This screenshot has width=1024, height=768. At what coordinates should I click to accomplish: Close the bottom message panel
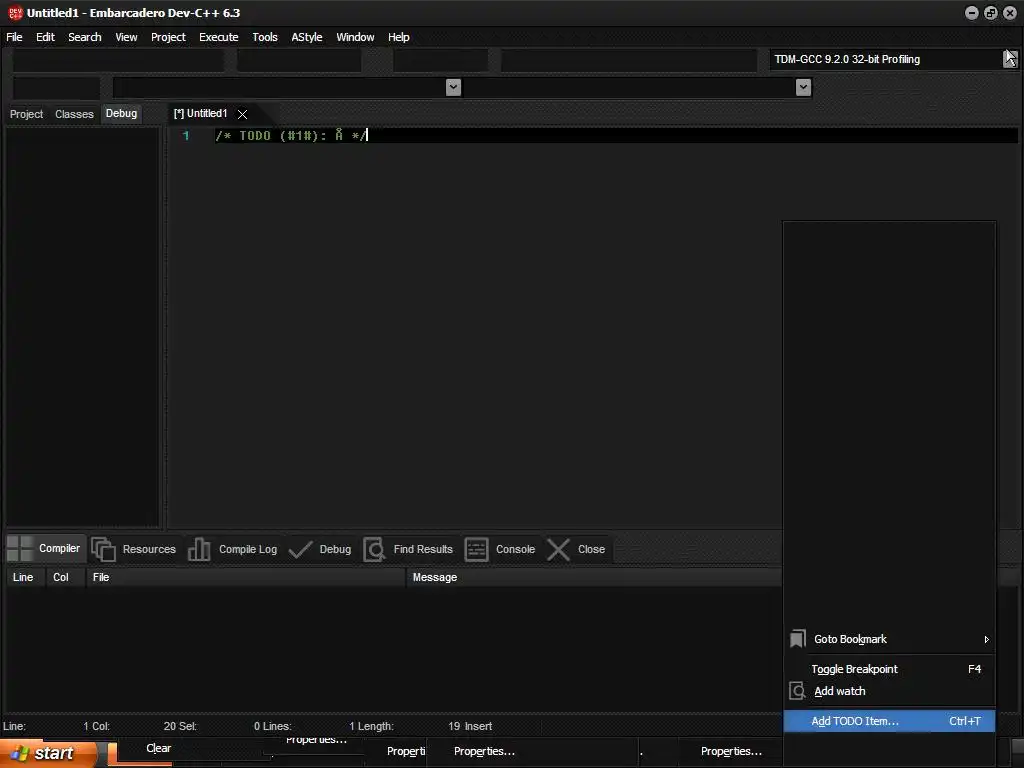tap(576, 549)
